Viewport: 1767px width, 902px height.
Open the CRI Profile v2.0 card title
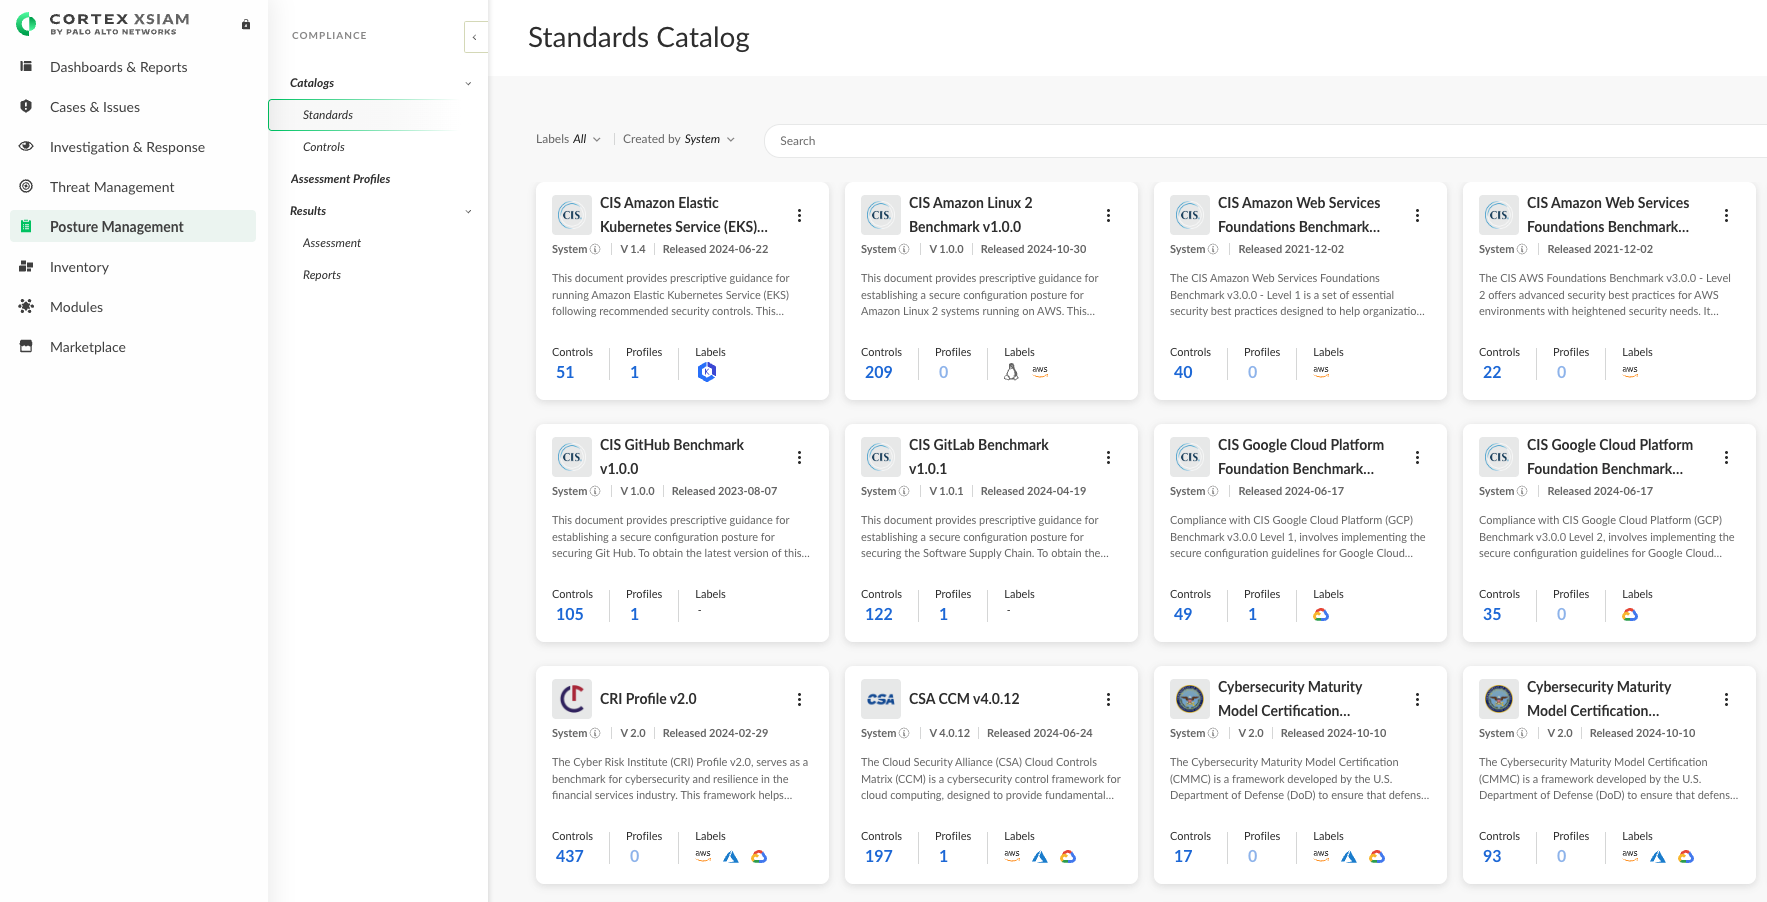[x=648, y=699]
